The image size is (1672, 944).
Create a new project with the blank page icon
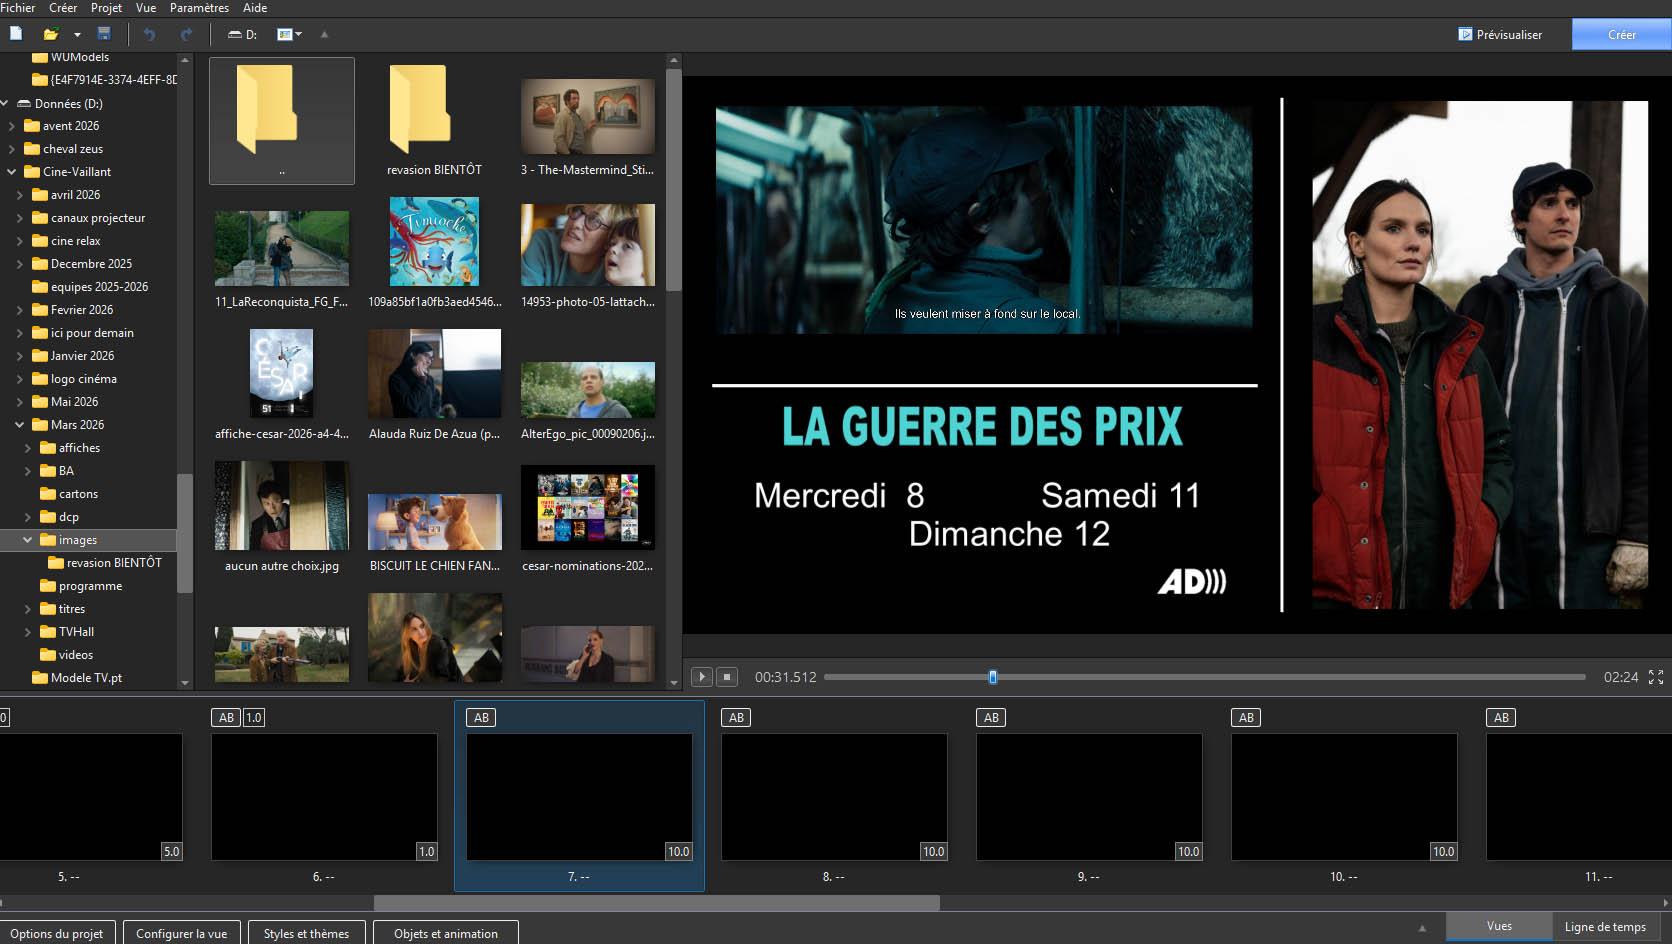[x=16, y=34]
